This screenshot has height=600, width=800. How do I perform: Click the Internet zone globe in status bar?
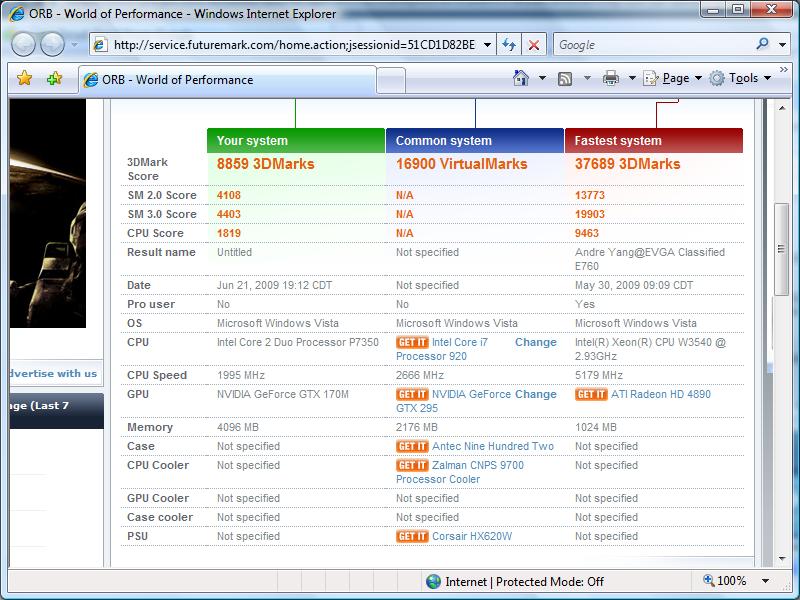pyautogui.click(x=433, y=582)
